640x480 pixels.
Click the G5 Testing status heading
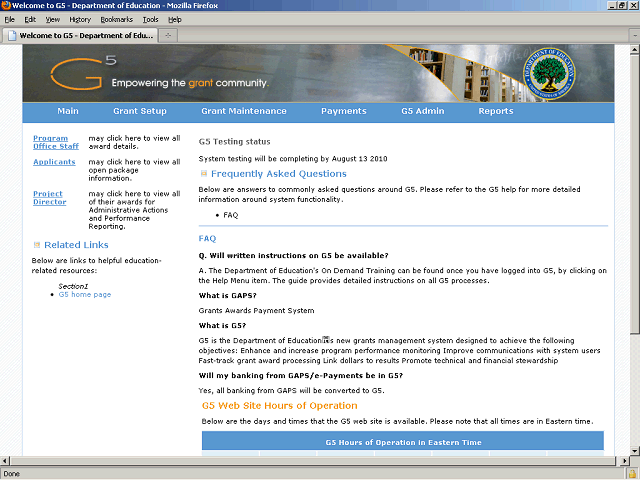pos(234,142)
